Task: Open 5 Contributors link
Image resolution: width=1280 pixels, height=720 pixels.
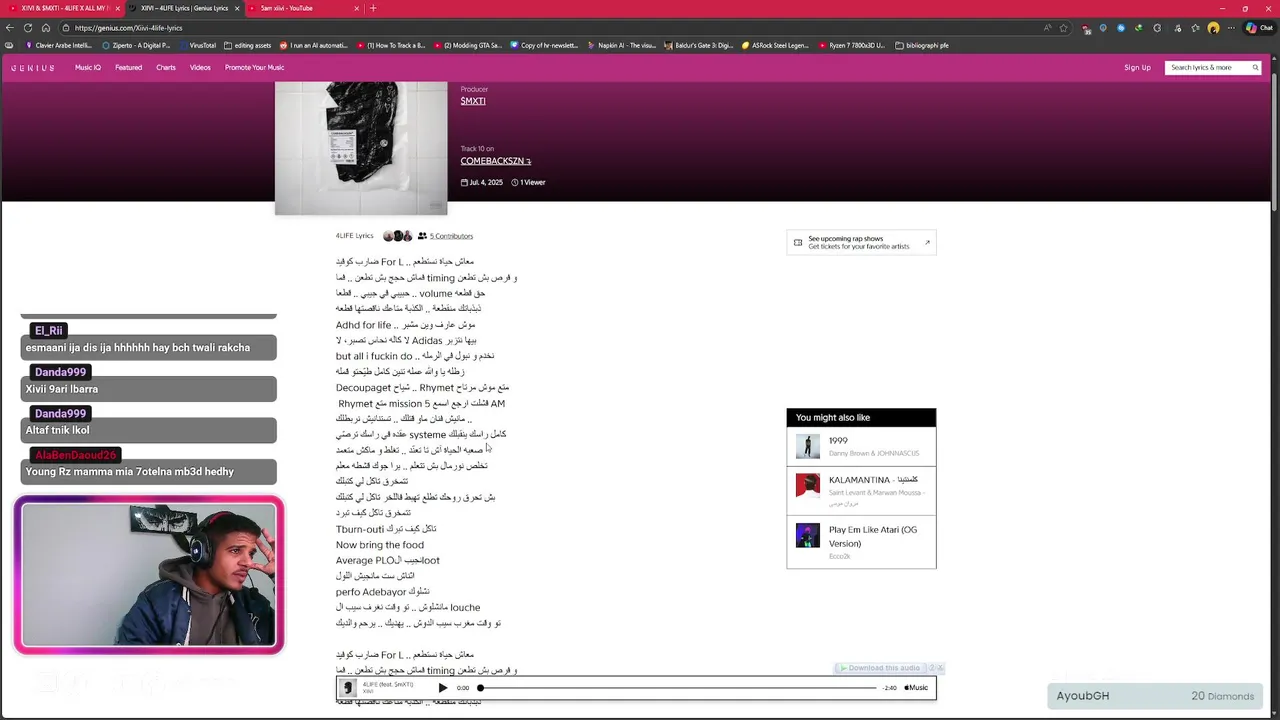Action: 451,236
